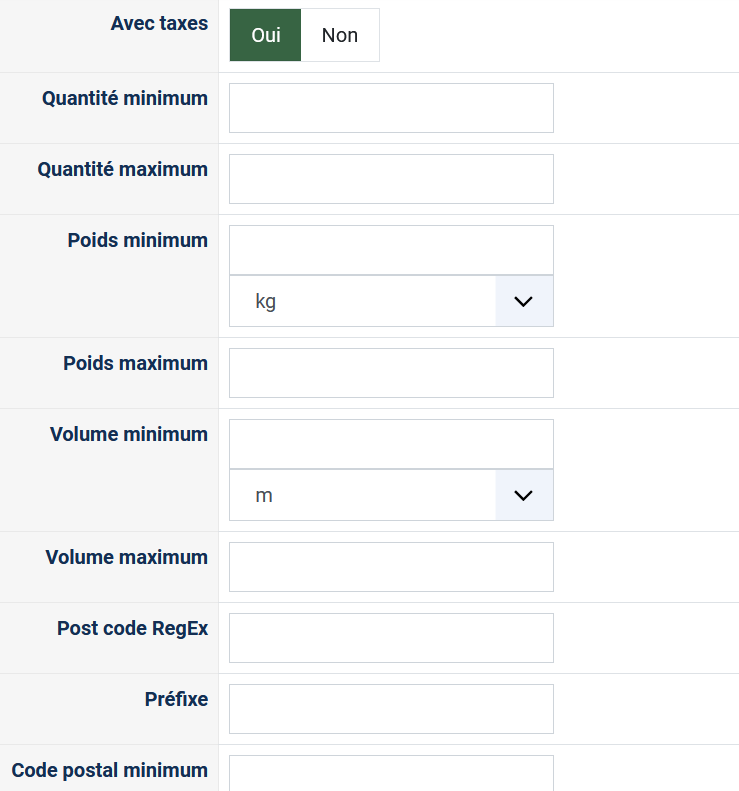This screenshot has width=739, height=791.
Task: Focus the Quantité maximum text box
Action: coord(391,179)
